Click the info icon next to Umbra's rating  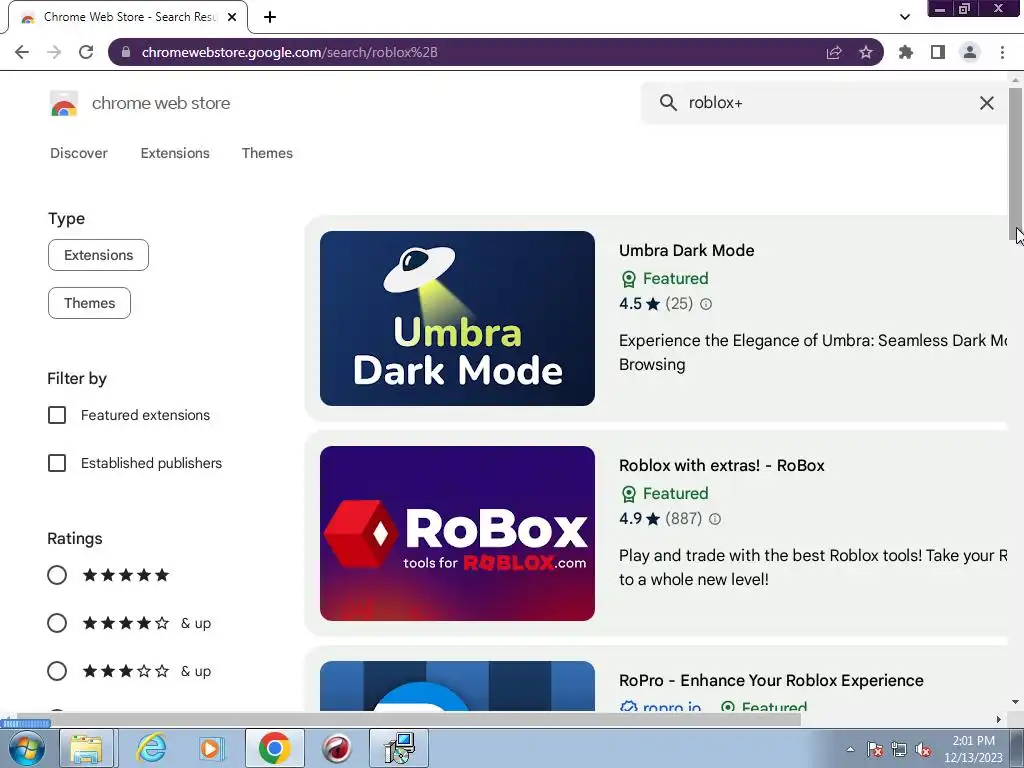[706, 304]
